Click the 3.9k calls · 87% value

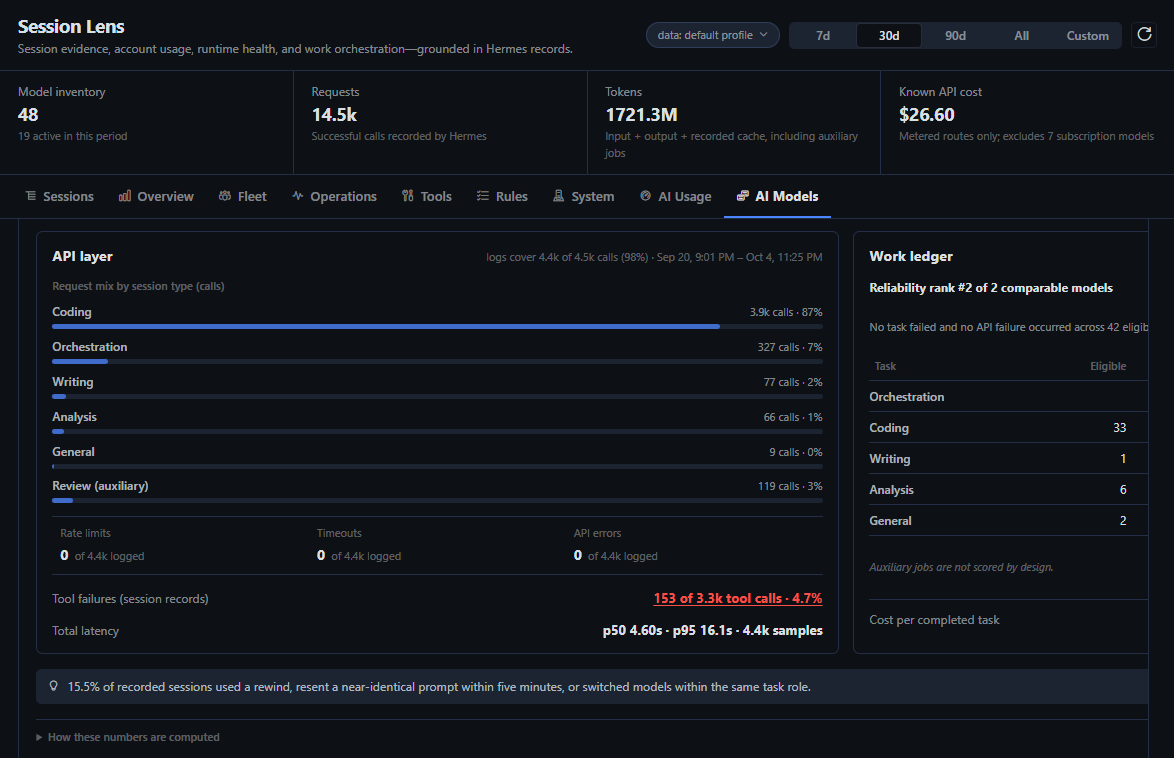pos(786,312)
